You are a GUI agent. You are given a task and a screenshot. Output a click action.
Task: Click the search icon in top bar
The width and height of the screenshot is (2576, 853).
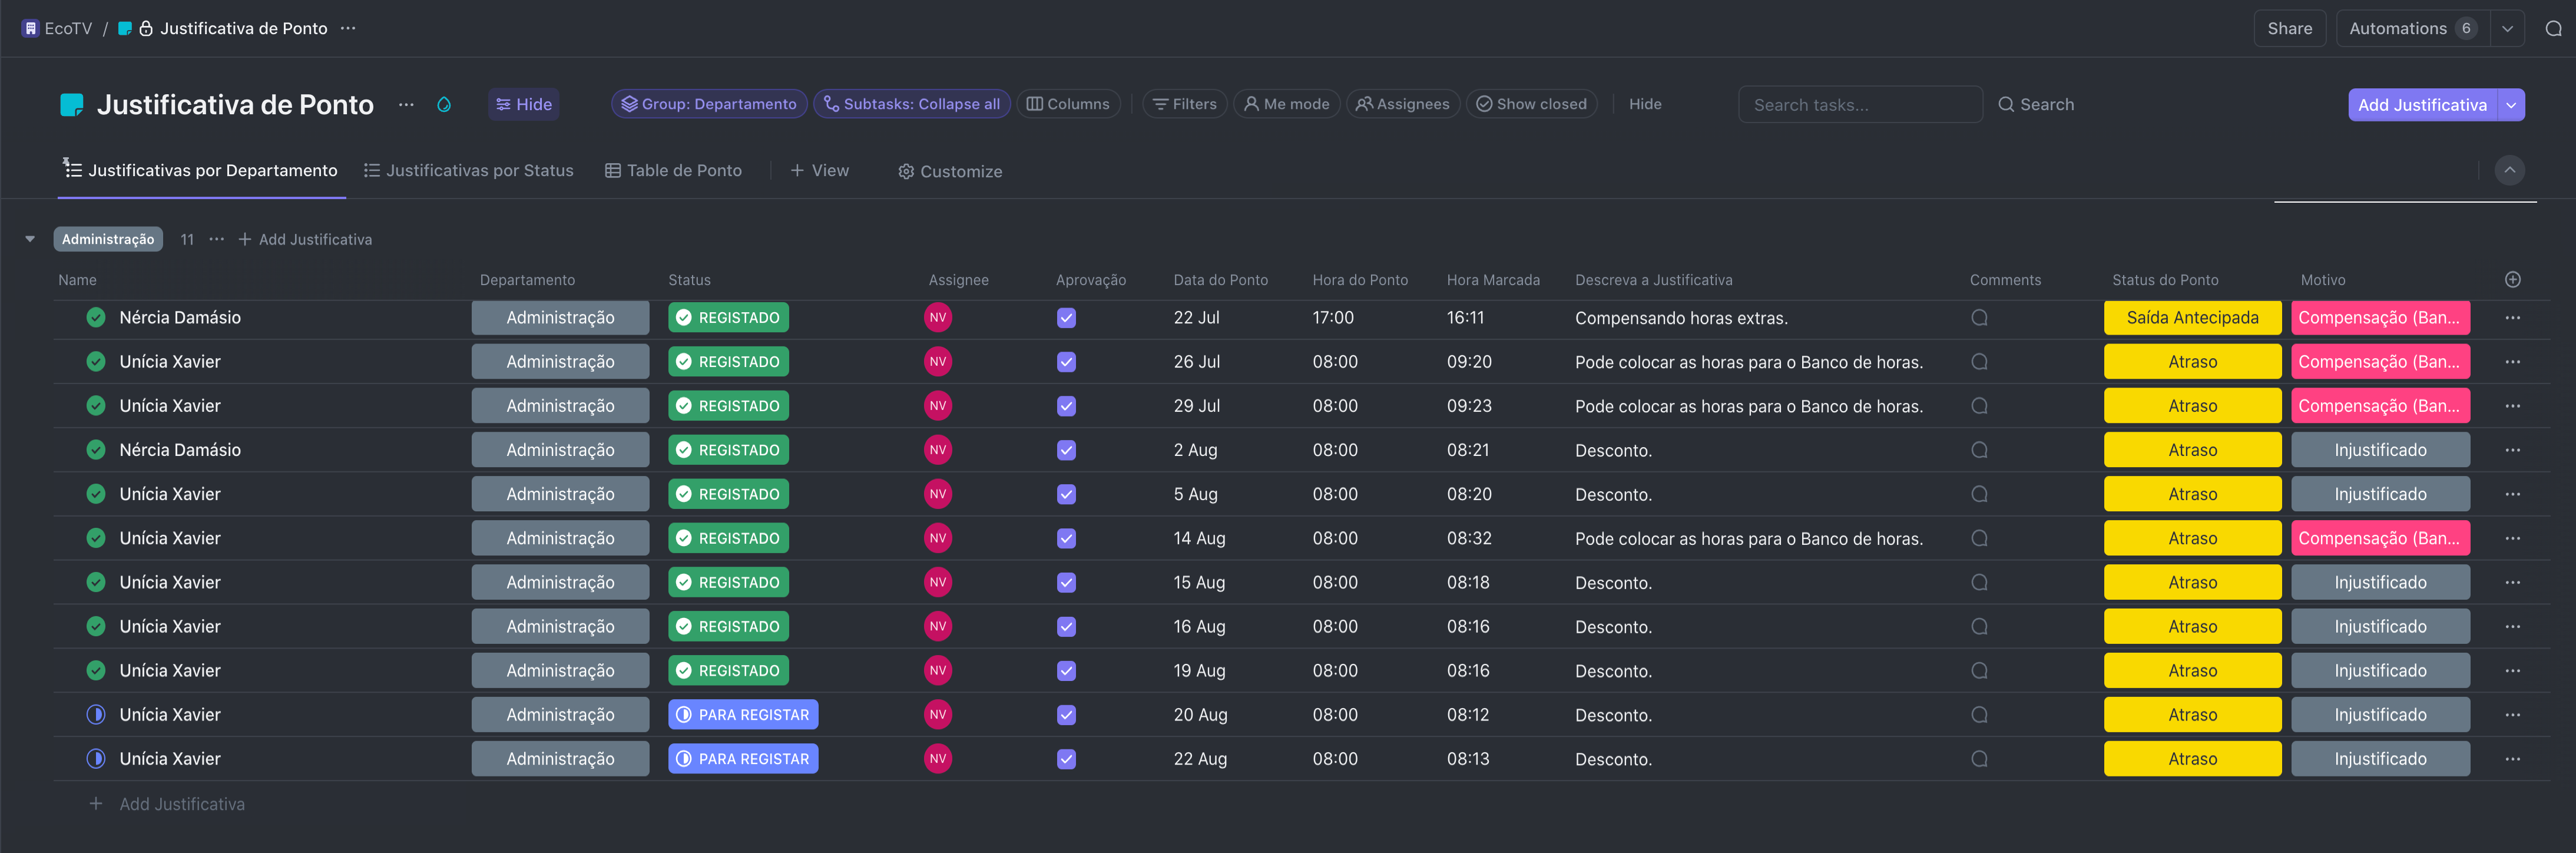point(2553,28)
